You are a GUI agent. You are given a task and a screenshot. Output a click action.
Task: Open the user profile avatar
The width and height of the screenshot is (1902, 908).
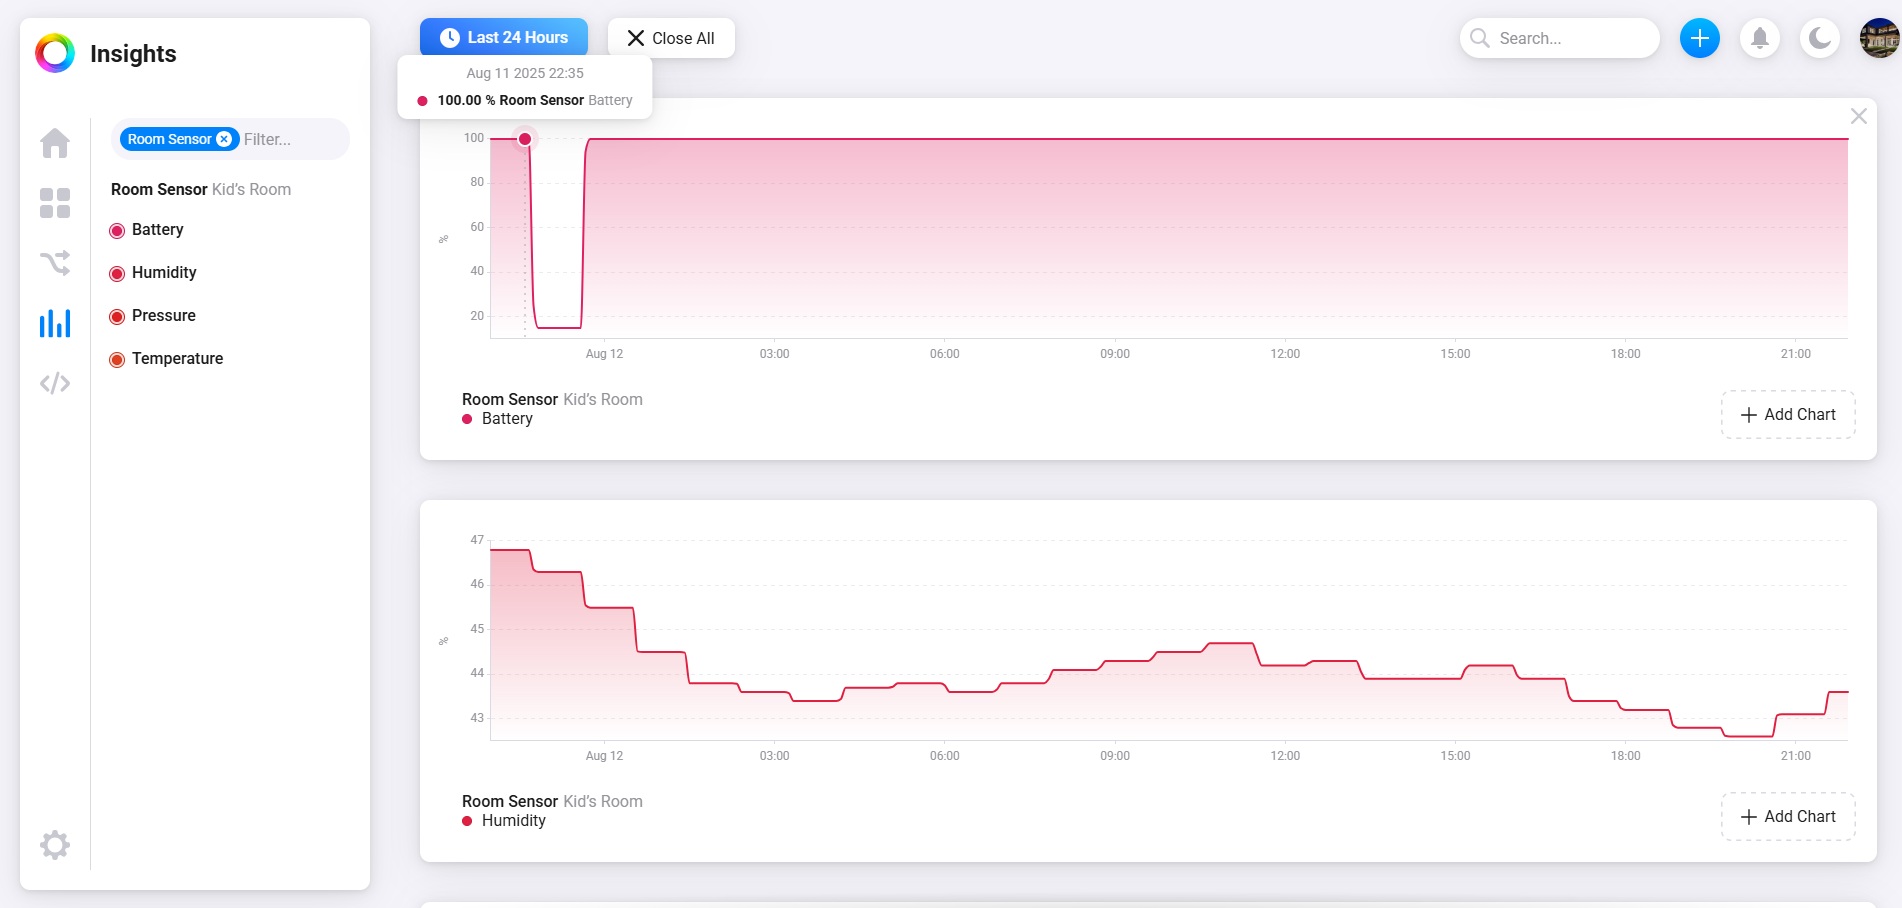click(x=1879, y=38)
